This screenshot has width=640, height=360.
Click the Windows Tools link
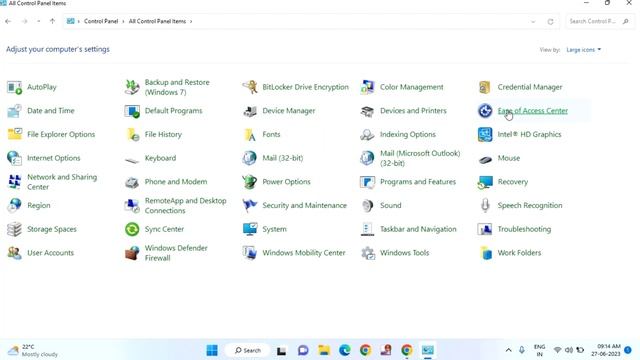[x=404, y=253]
